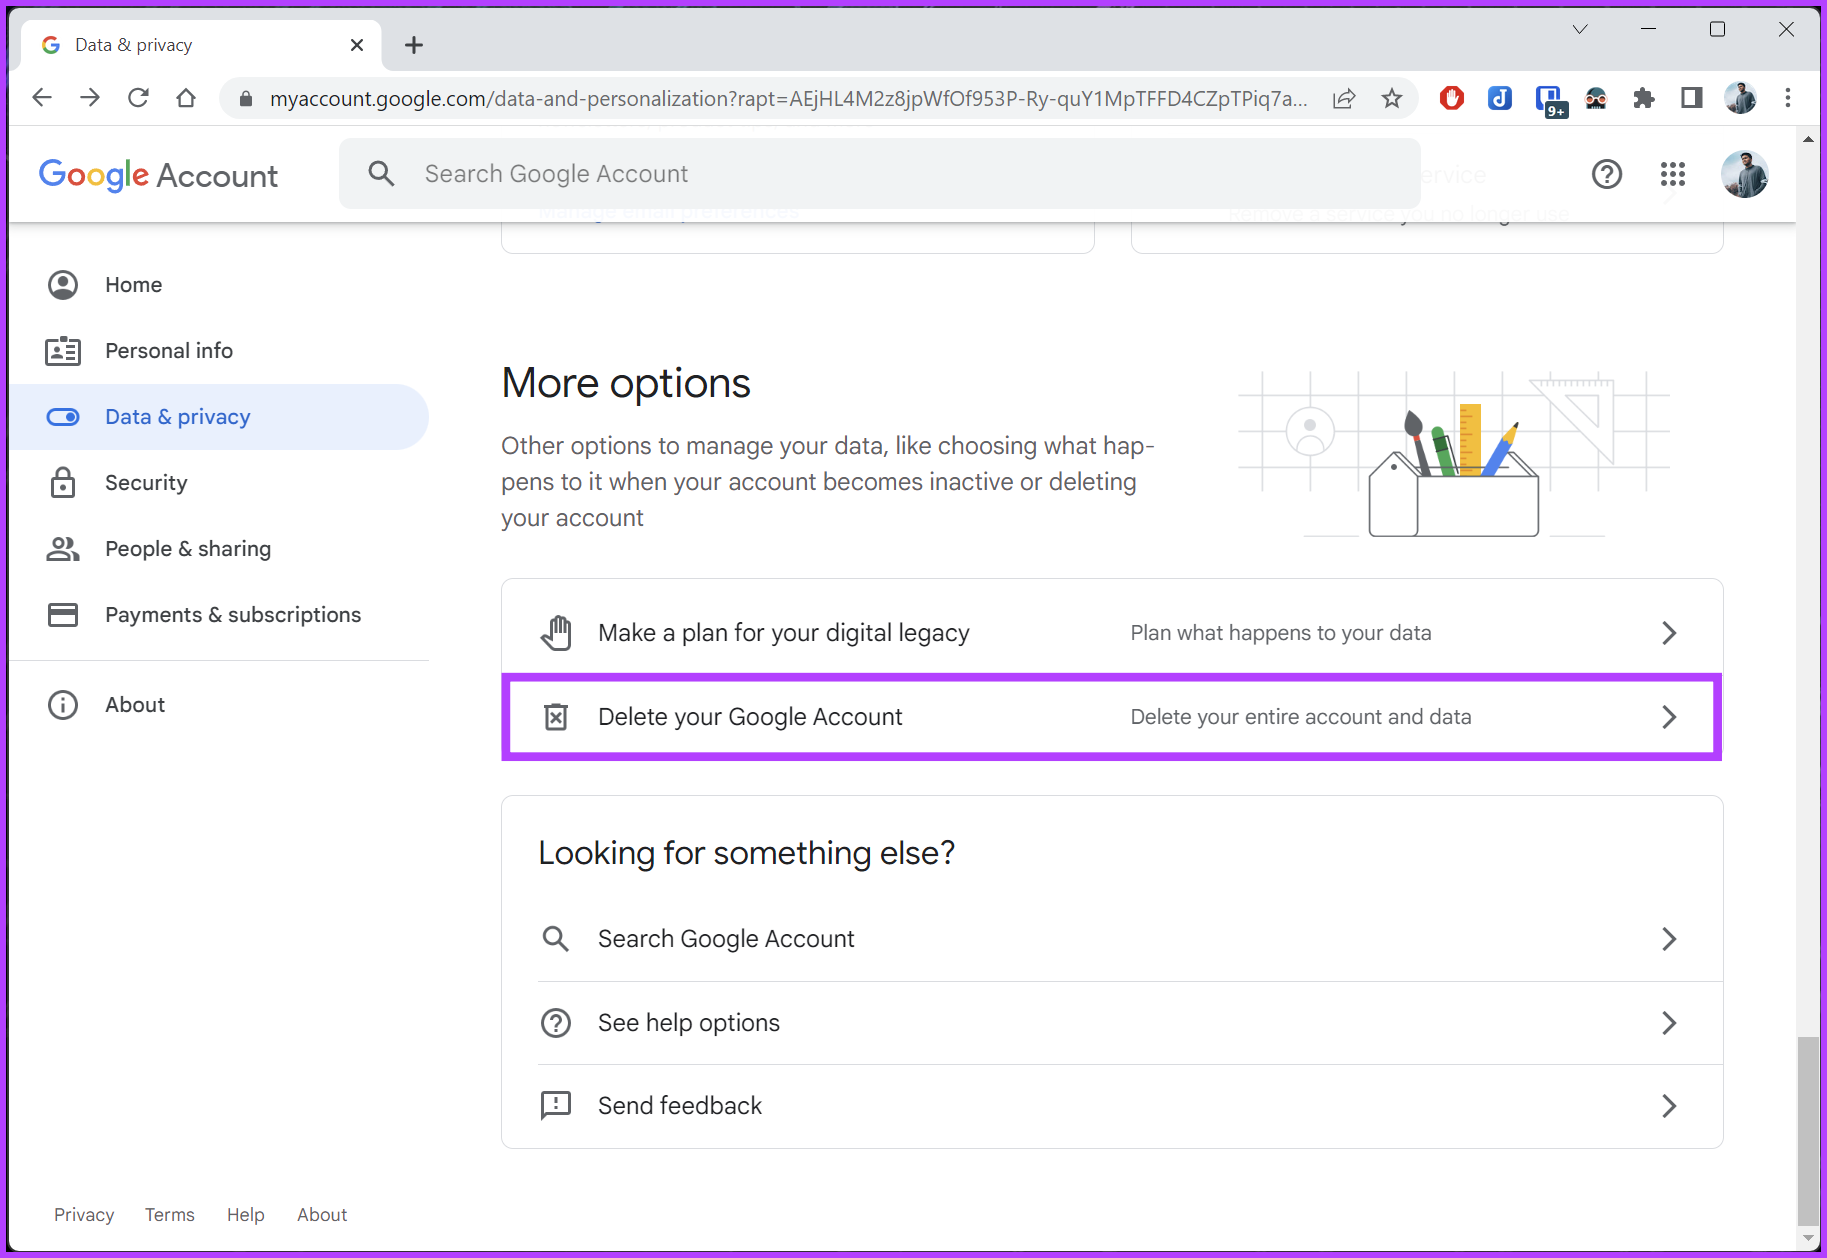Open People & sharing in the sidebar
Image resolution: width=1827 pixels, height=1258 pixels.
218,549
